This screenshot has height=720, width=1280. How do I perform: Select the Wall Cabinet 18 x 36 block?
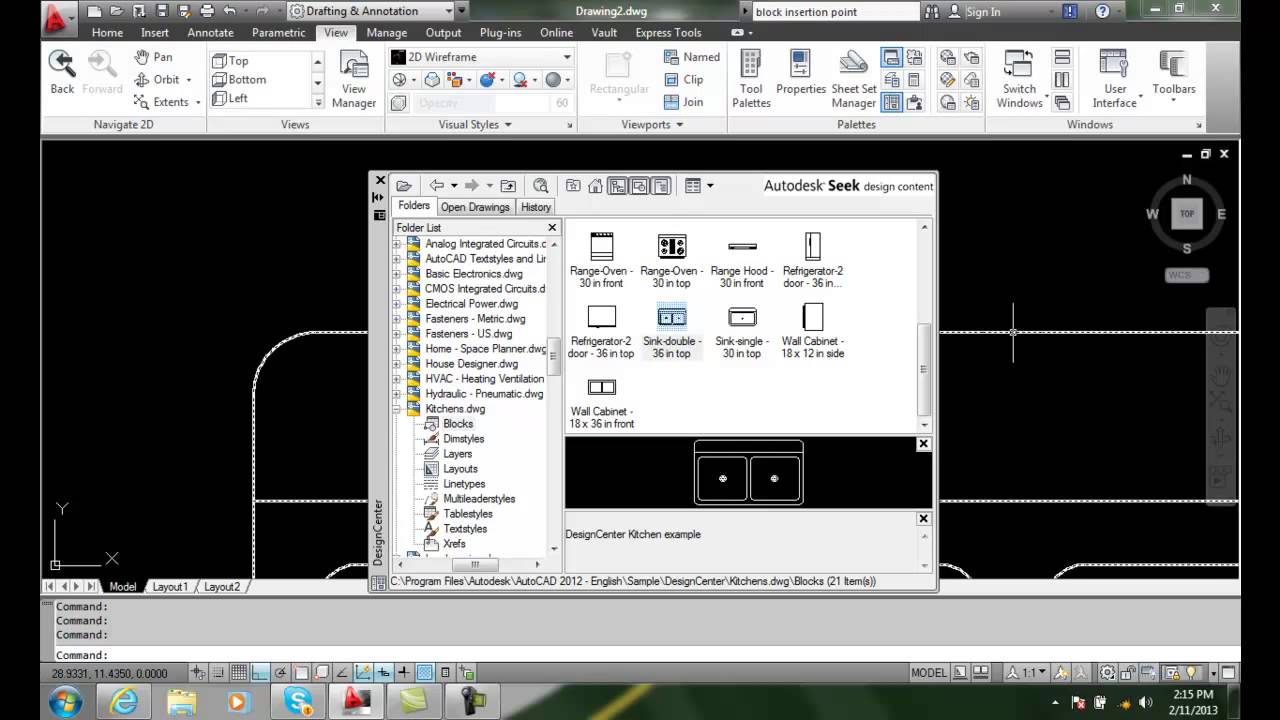pos(602,402)
